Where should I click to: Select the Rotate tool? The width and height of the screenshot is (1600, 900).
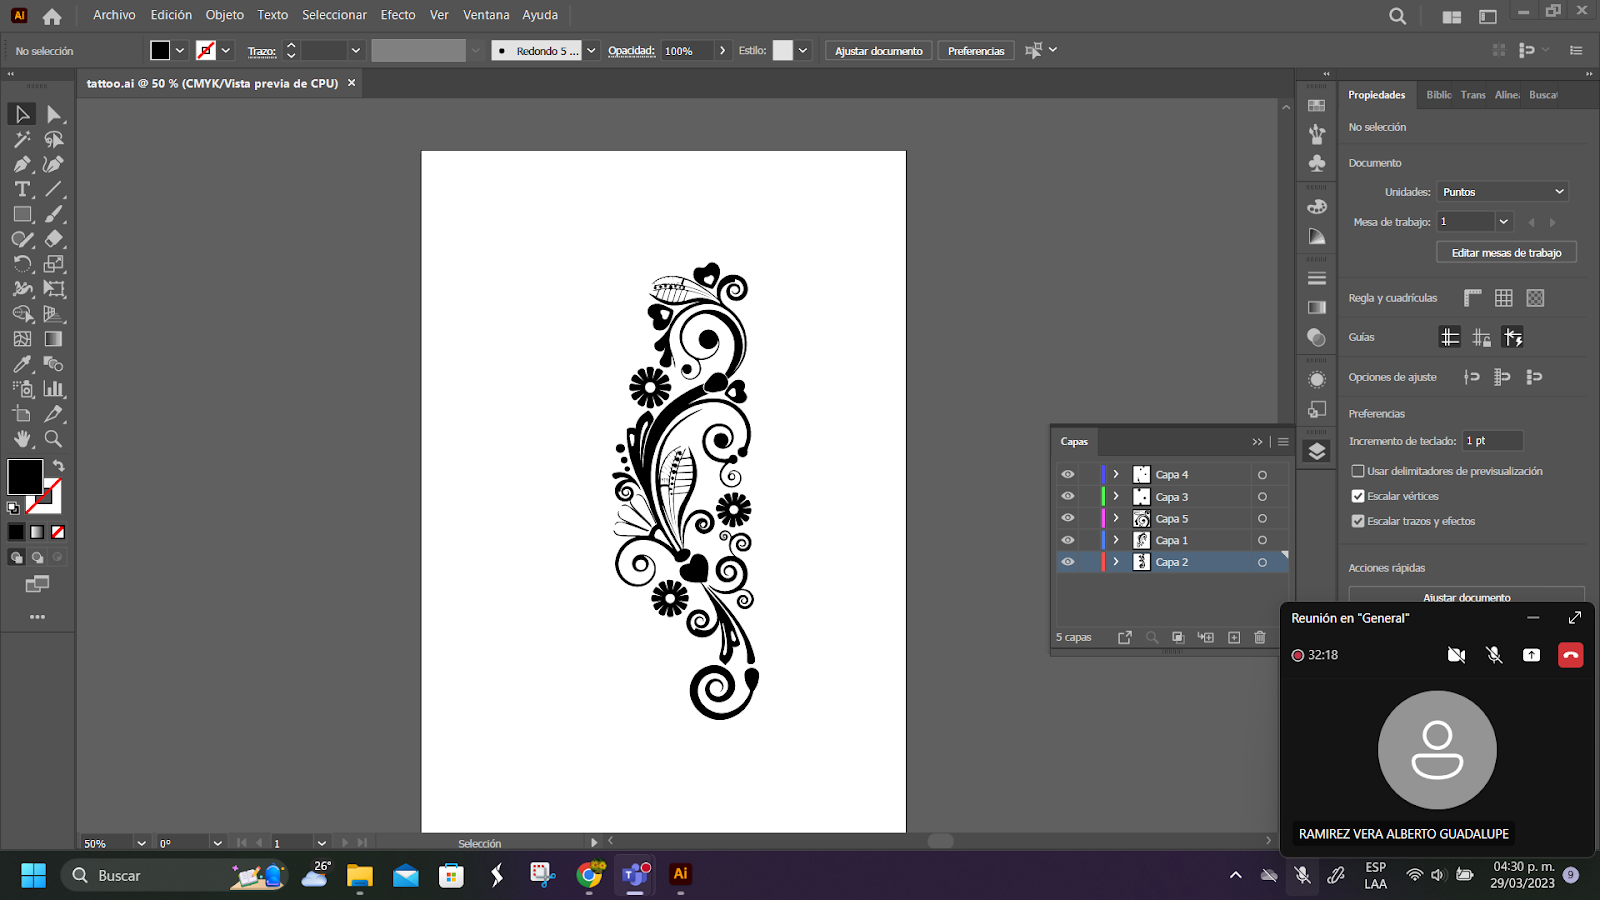[x=22, y=264]
